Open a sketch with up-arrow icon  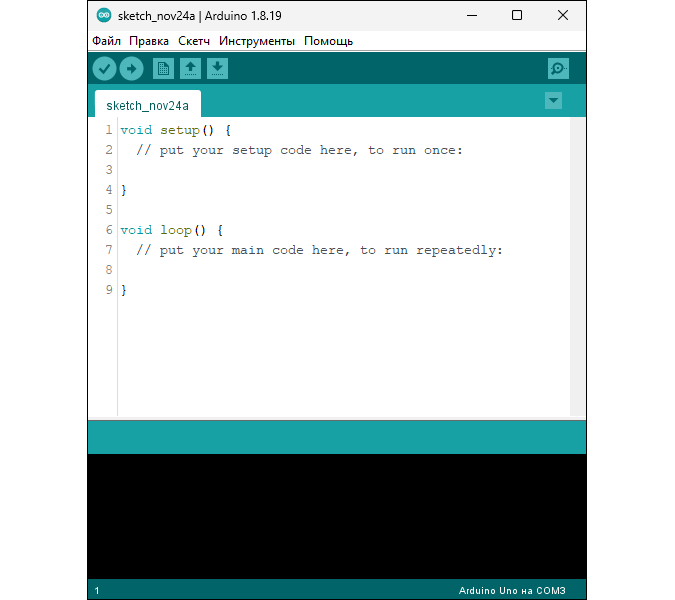(x=190, y=68)
